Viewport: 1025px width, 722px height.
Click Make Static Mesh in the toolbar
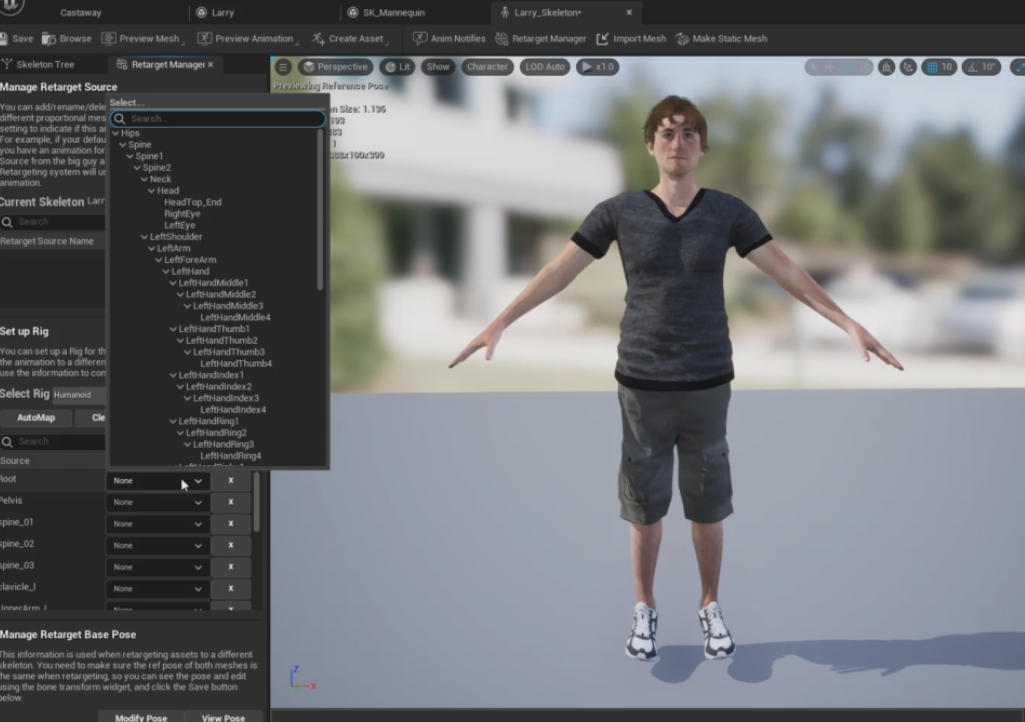tap(721, 39)
